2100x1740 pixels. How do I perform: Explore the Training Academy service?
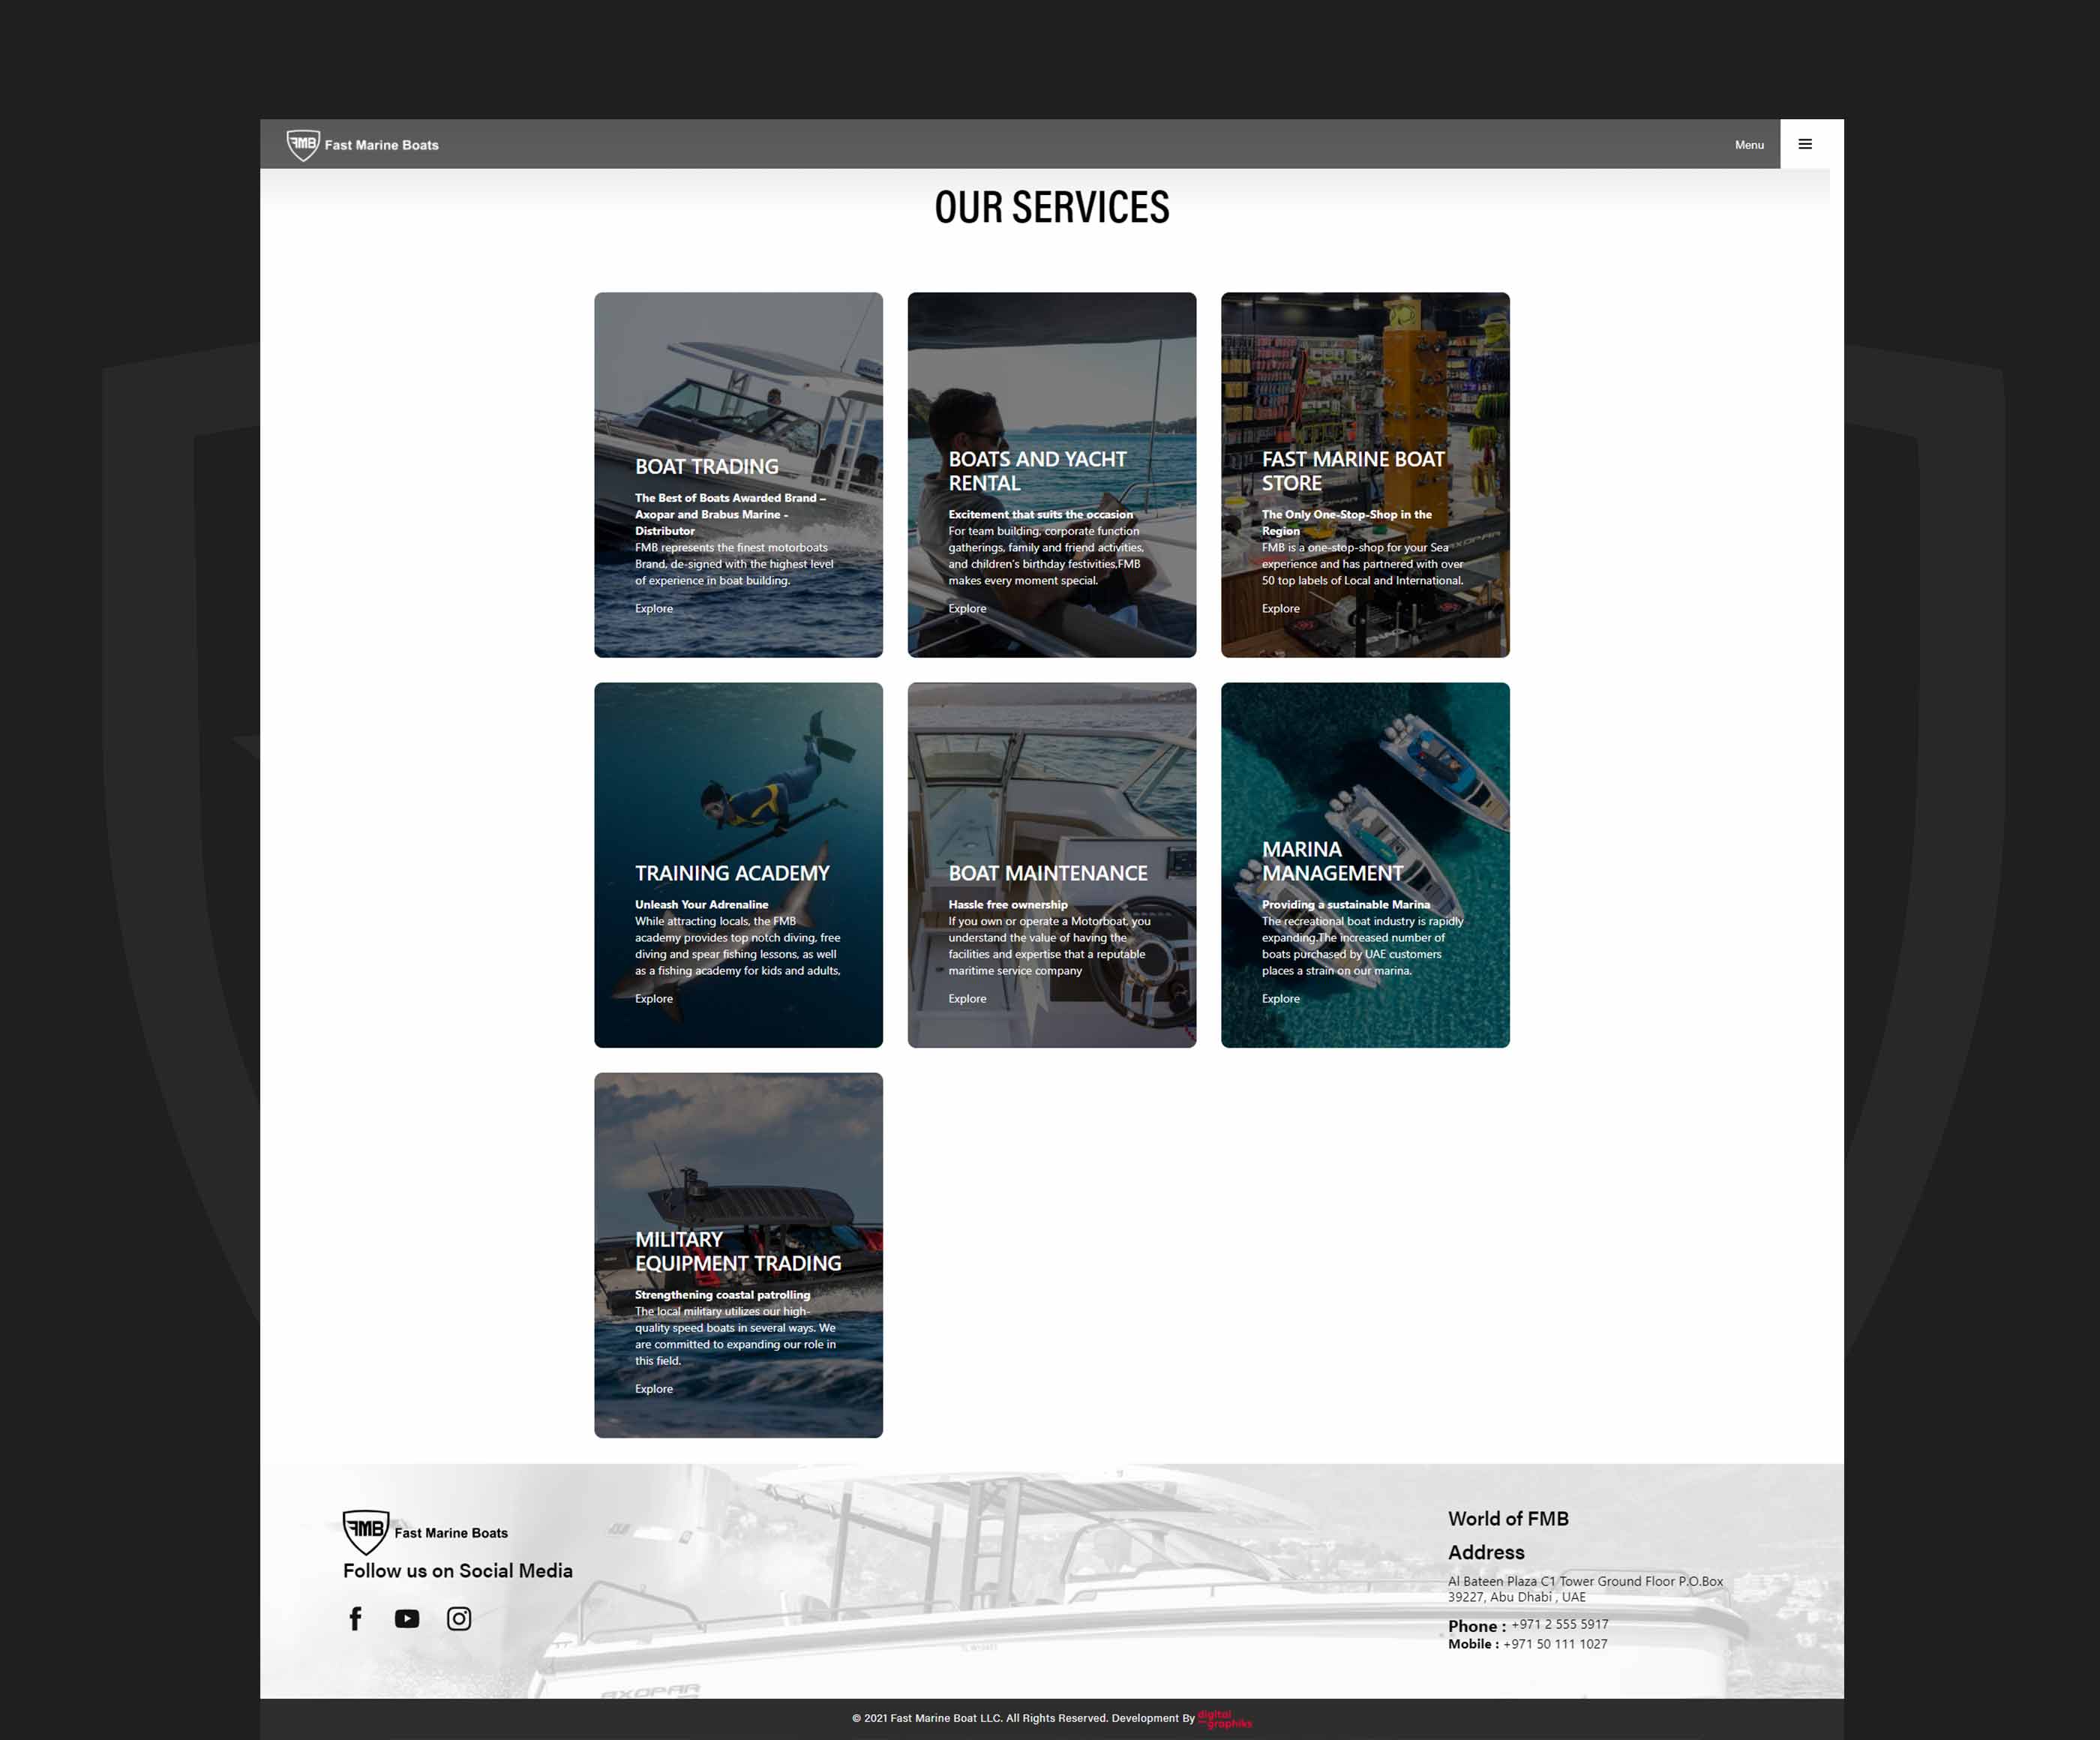(x=654, y=997)
